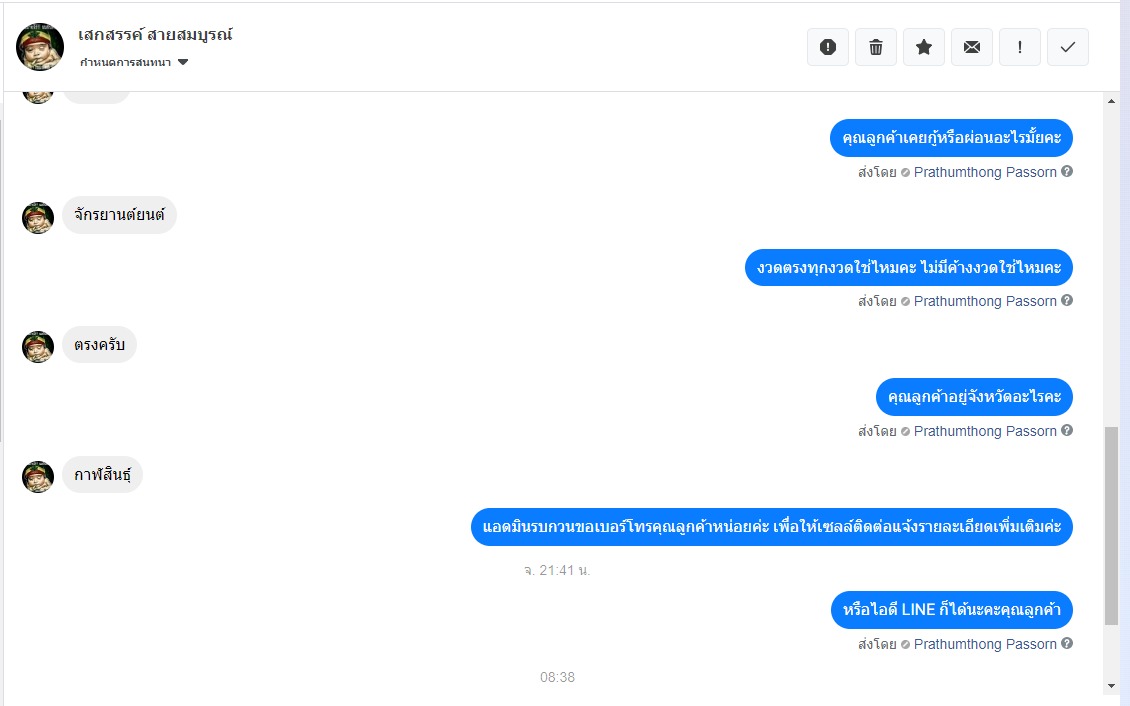
Task: Delete conversation with the trash icon
Action: pyautogui.click(x=876, y=47)
